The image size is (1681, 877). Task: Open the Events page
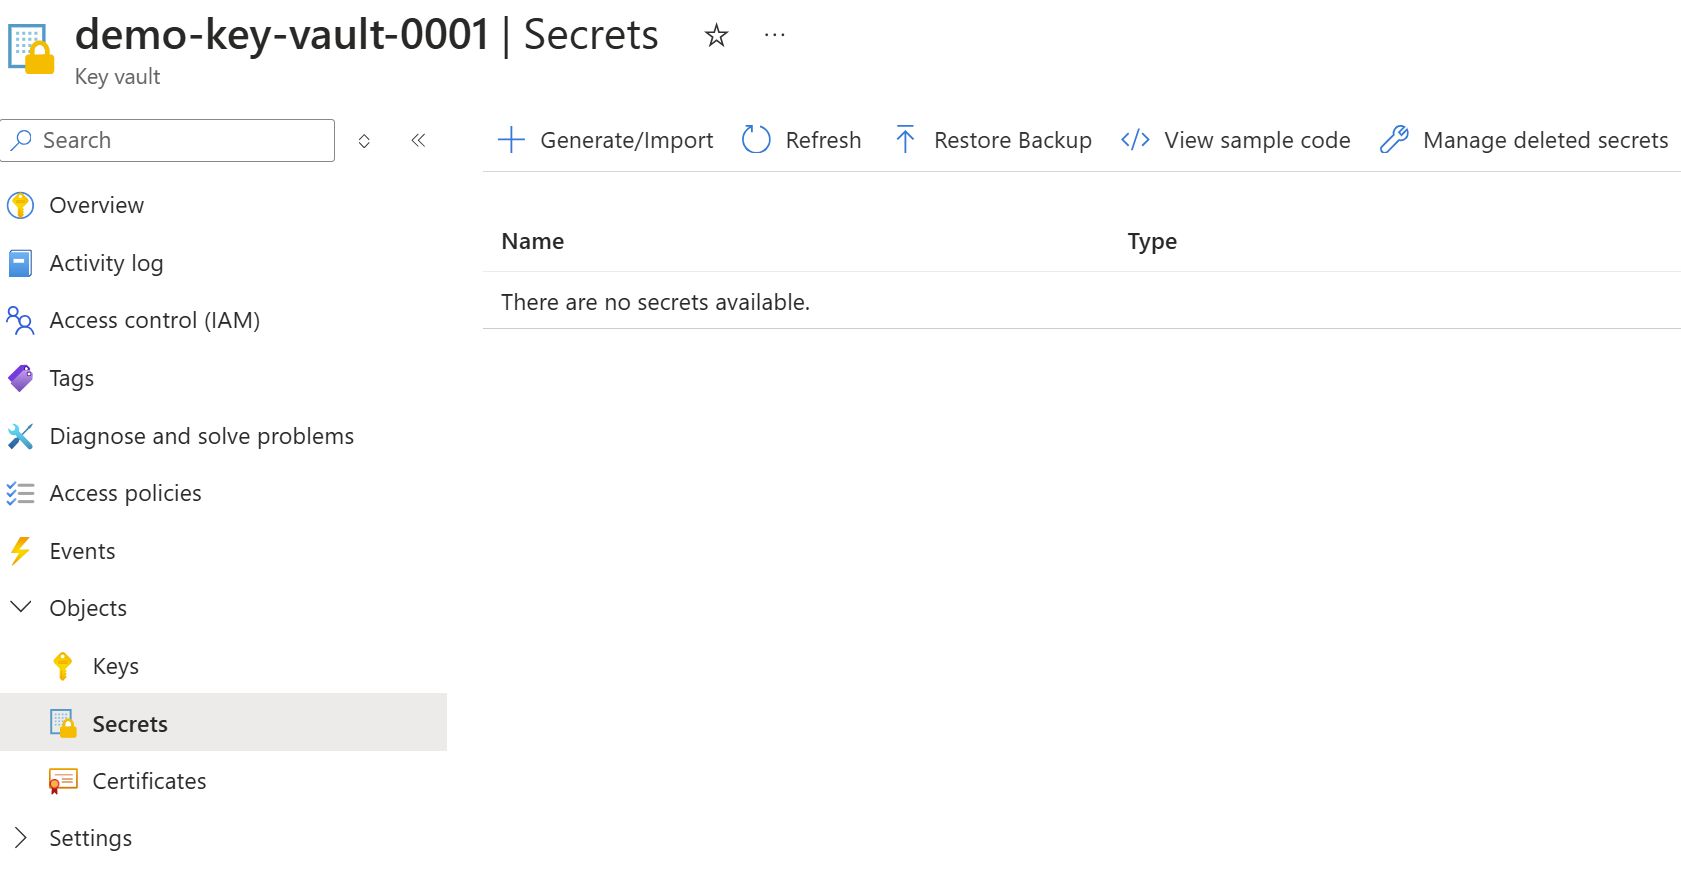82,551
